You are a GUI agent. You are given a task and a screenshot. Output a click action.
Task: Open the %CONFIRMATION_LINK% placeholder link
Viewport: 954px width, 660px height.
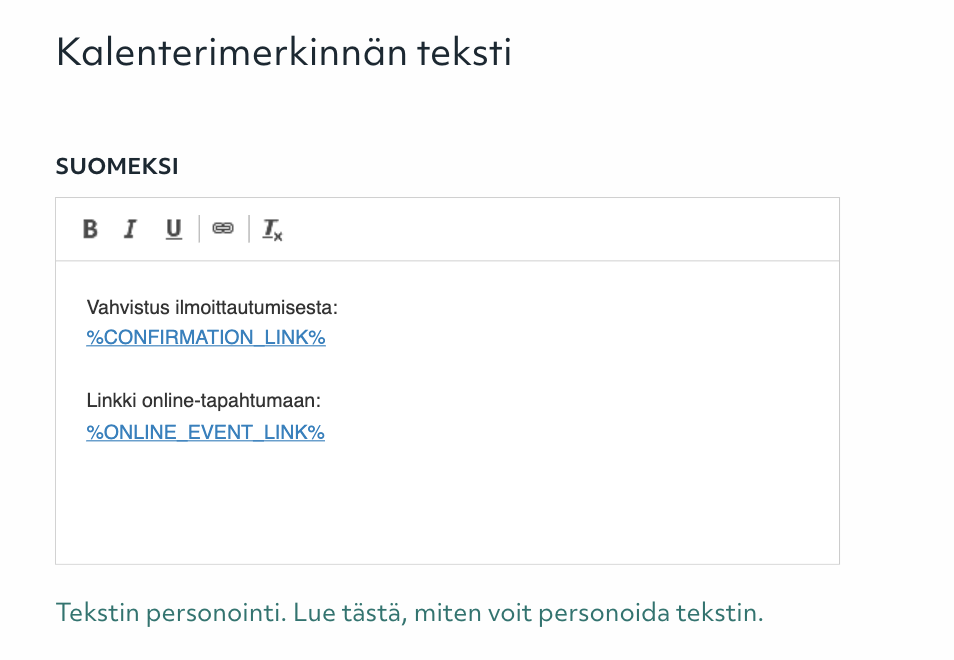205,337
